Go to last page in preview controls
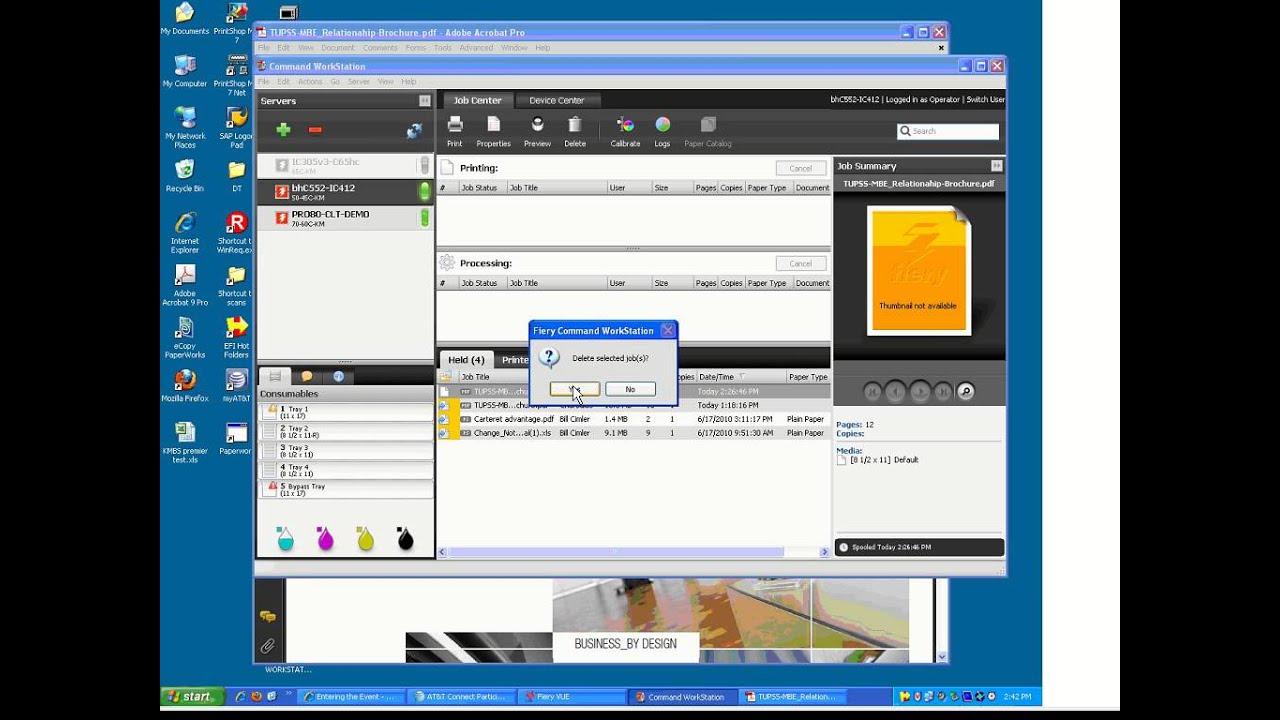The height and width of the screenshot is (720, 1280). point(943,392)
